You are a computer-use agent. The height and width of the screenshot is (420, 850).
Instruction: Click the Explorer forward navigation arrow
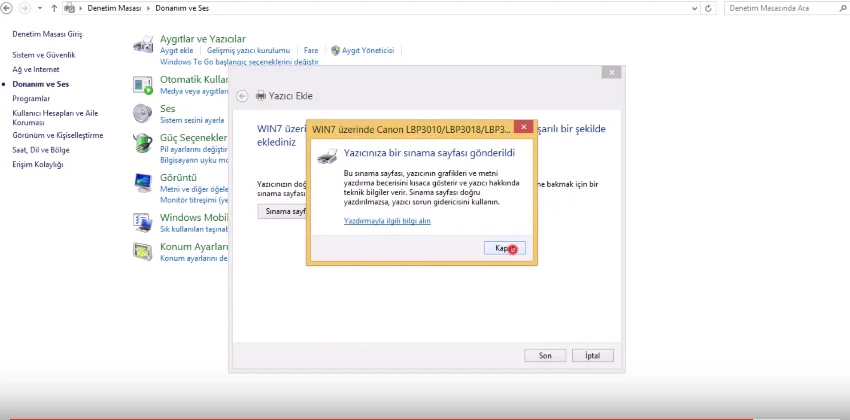click(x=24, y=8)
